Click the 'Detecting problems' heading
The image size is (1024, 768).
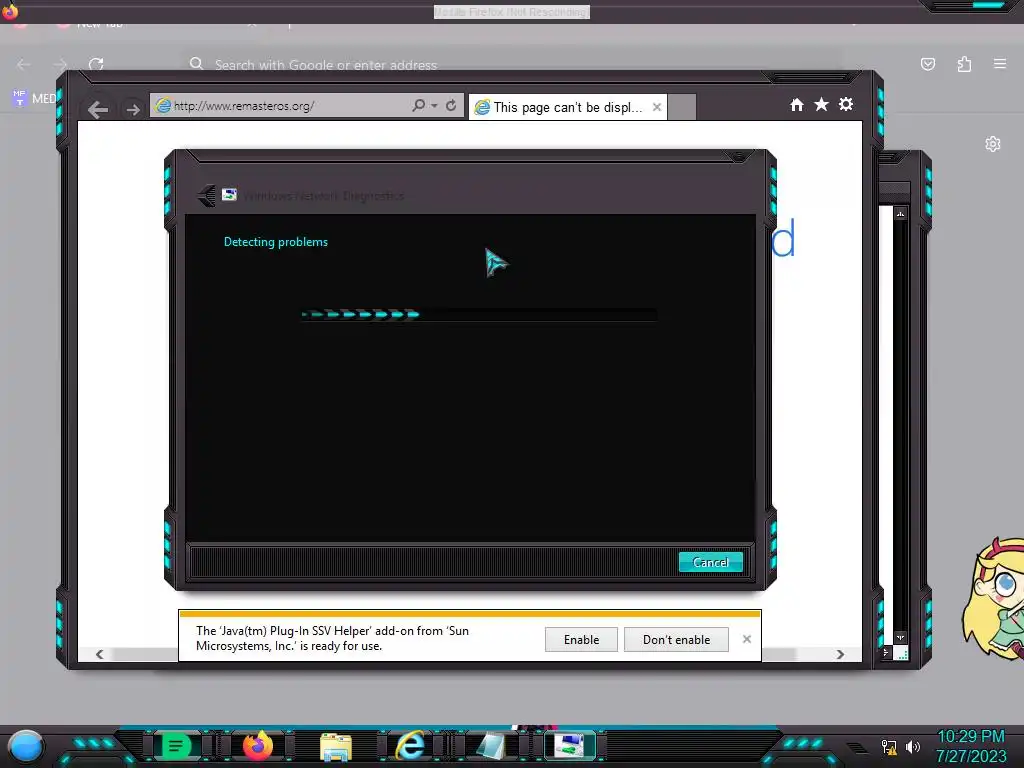click(276, 242)
